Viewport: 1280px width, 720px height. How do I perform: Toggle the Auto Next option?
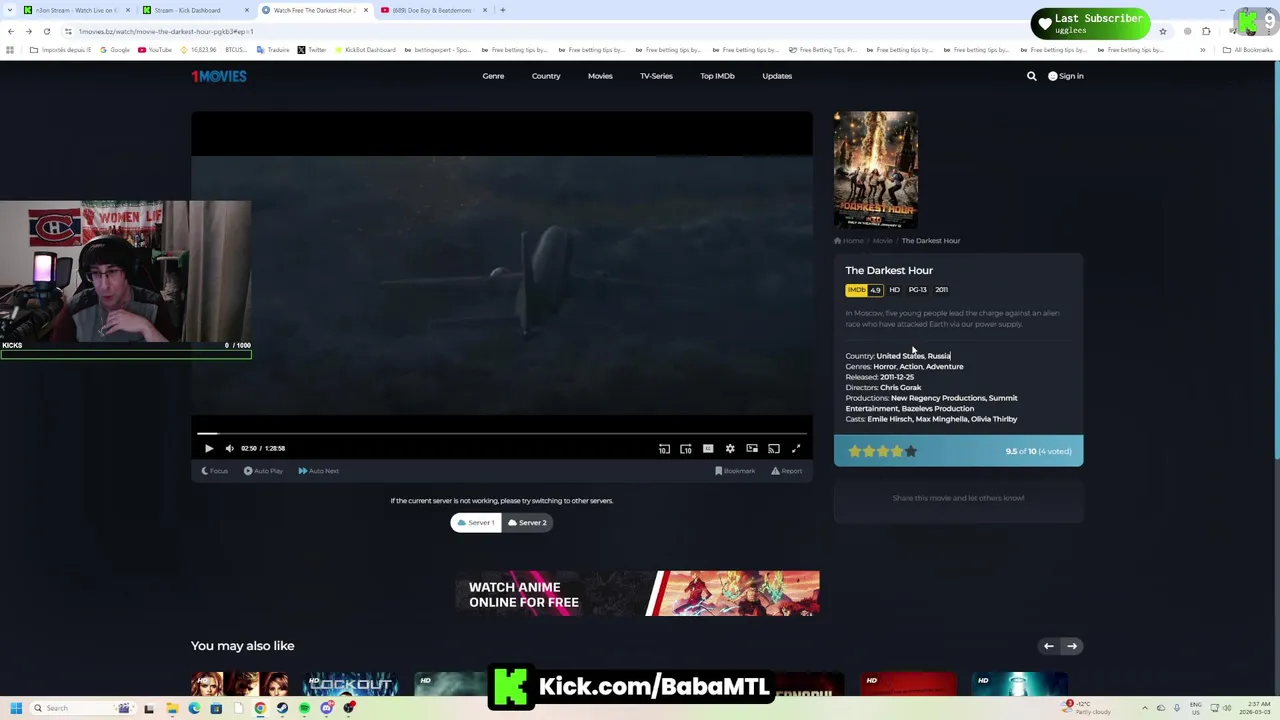(x=319, y=471)
